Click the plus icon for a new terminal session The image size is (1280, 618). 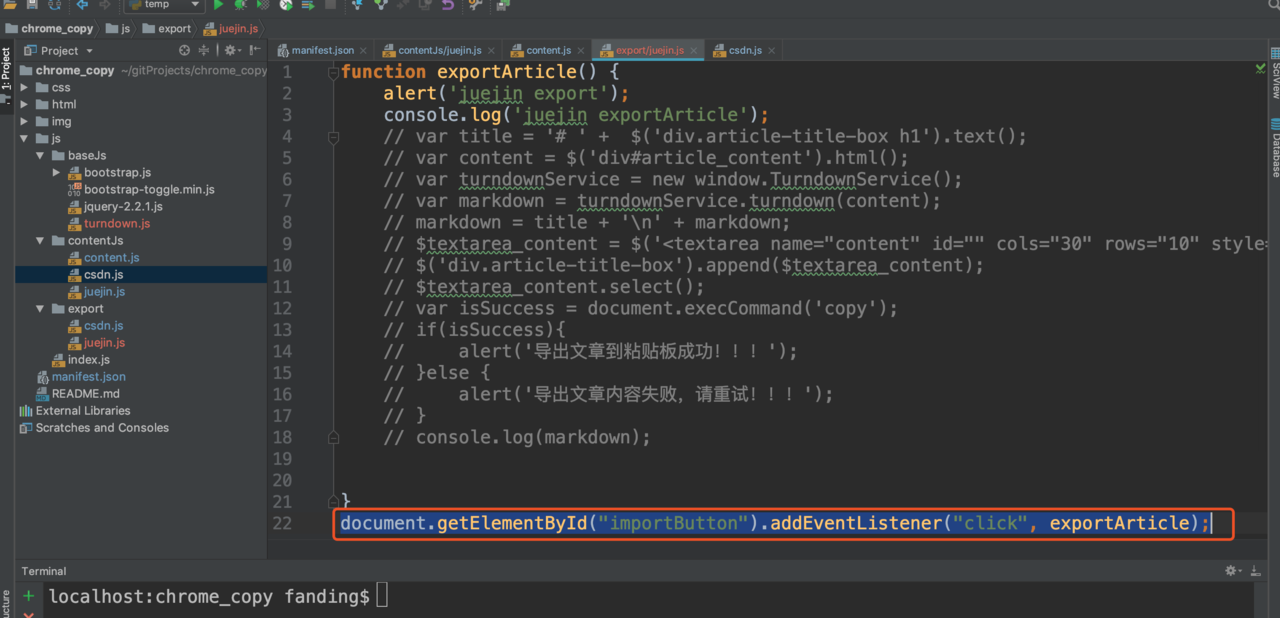pyautogui.click(x=28, y=596)
